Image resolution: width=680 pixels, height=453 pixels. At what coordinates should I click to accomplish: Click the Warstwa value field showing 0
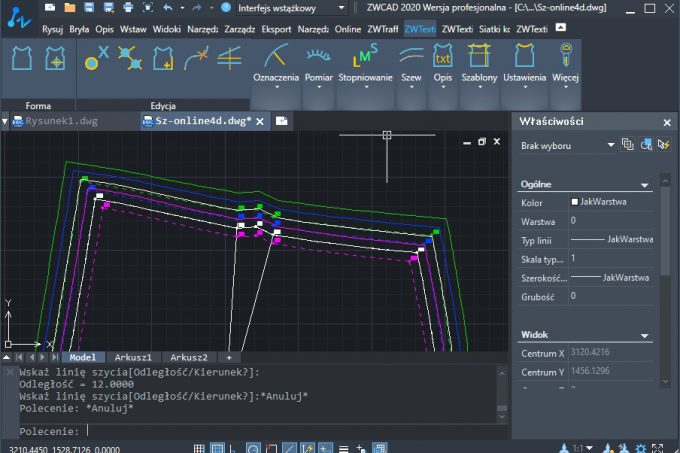pyautogui.click(x=611, y=220)
